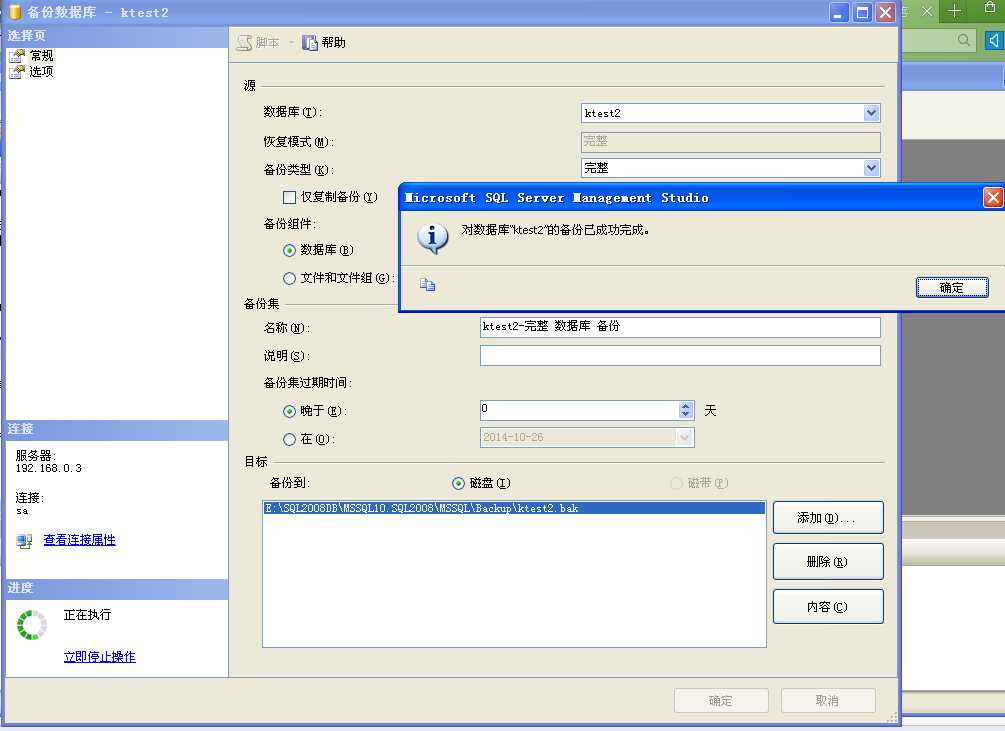This screenshot has width=1005, height=731.
Task: Expand the 备份类型 完整 dropdown
Action: click(x=871, y=168)
